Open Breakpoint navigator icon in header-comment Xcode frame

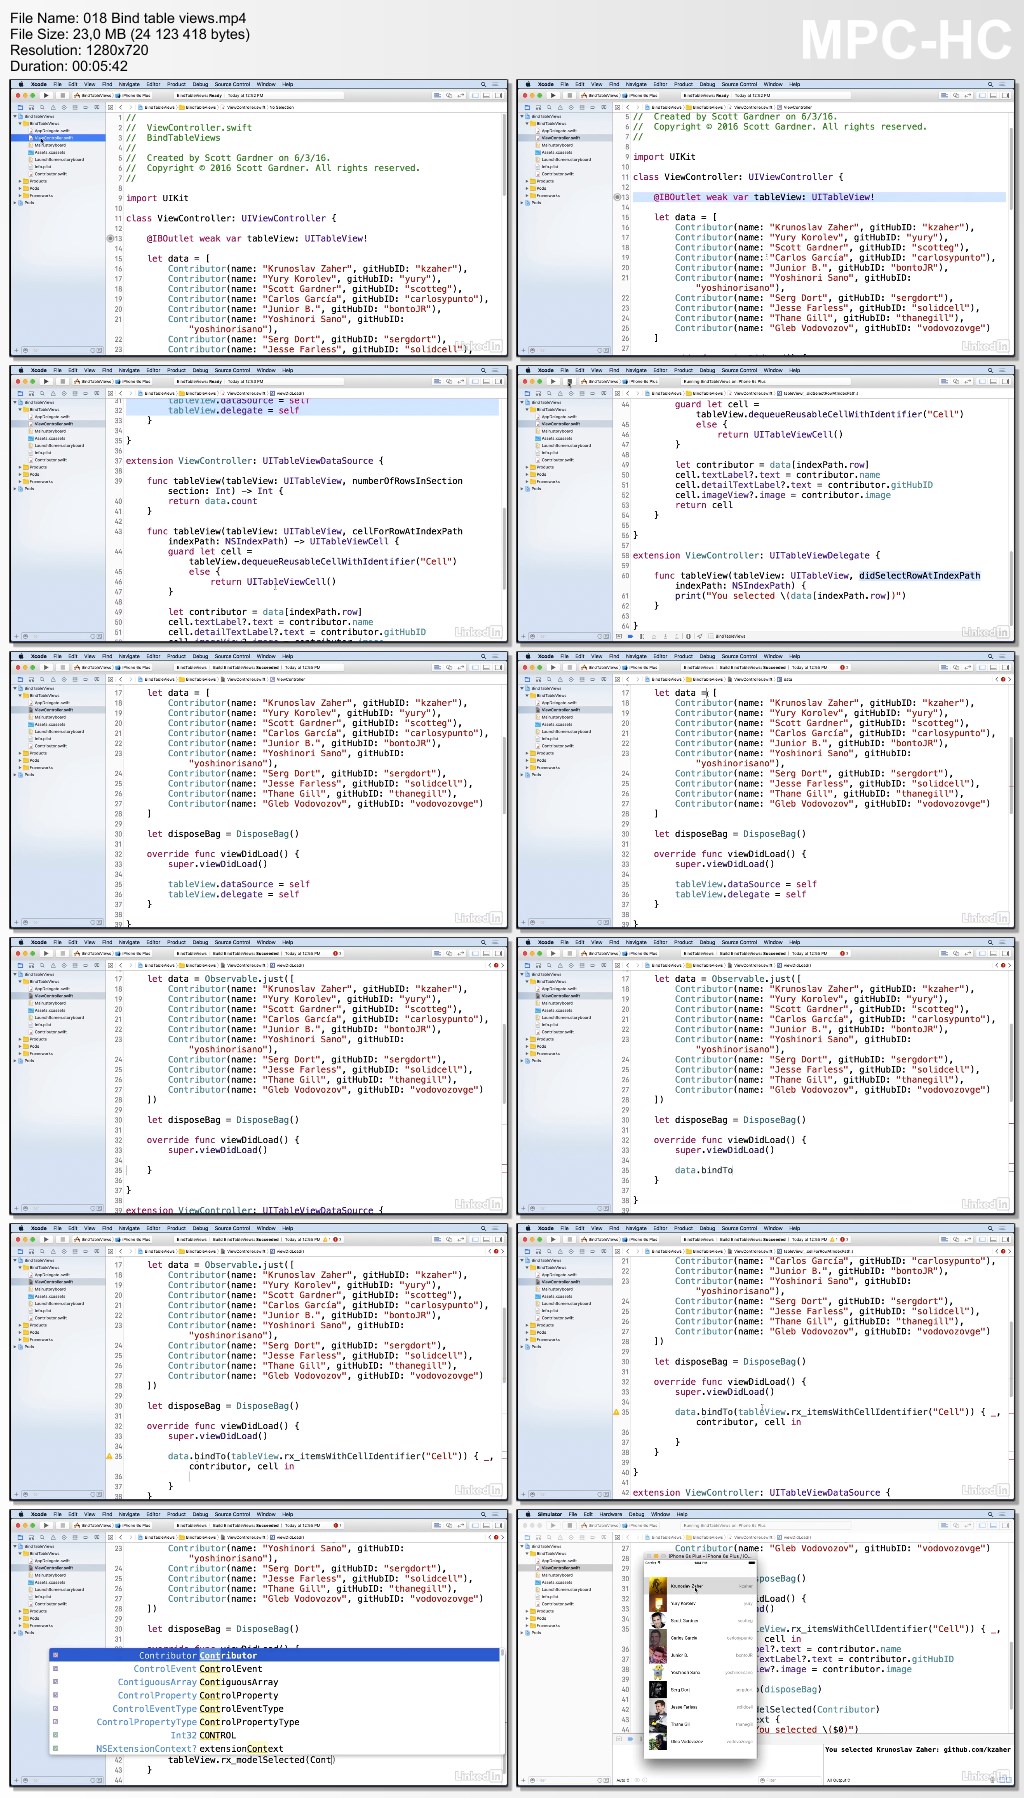pyautogui.click(x=85, y=107)
